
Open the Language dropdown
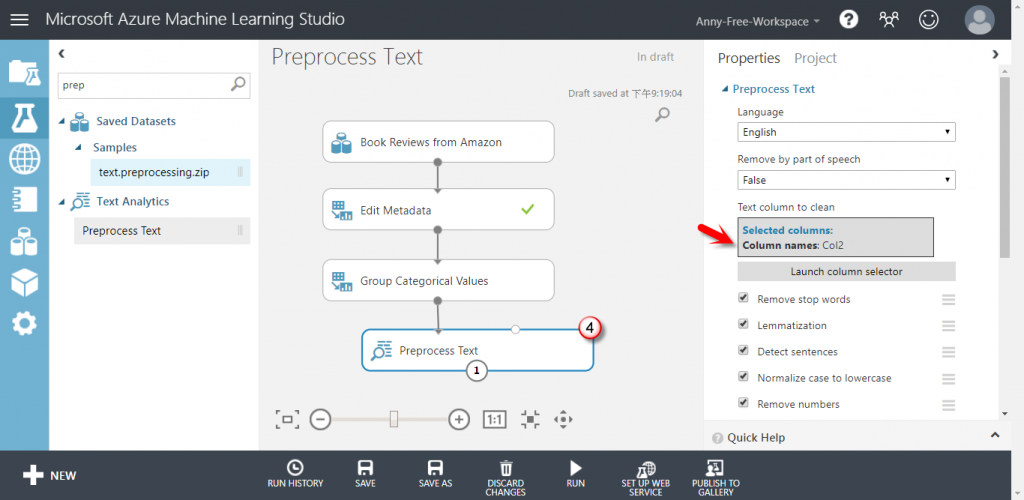coord(846,132)
